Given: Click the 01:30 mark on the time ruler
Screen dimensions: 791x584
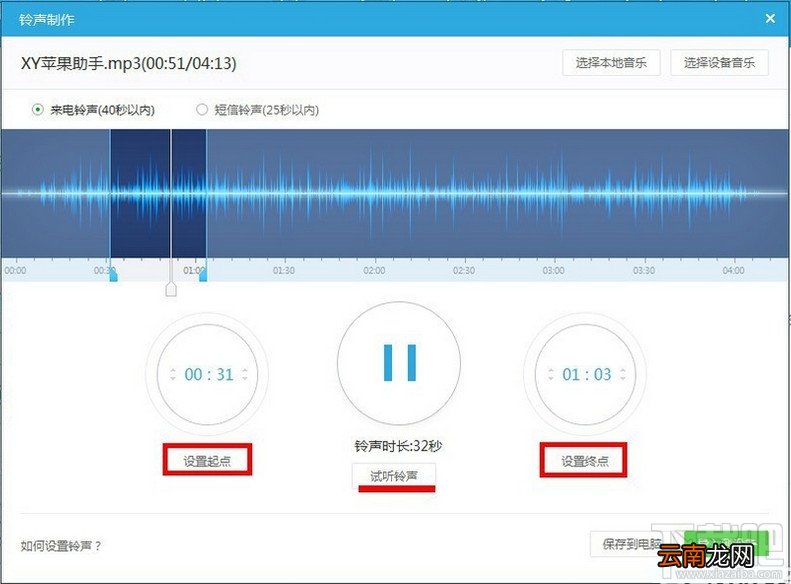Looking at the screenshot, I should click(x=284, y=270).
